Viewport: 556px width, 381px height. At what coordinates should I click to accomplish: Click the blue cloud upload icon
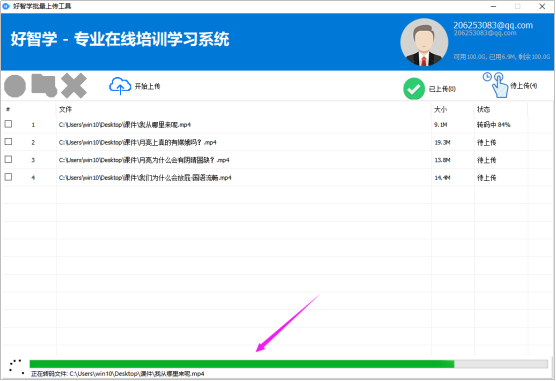120,86
